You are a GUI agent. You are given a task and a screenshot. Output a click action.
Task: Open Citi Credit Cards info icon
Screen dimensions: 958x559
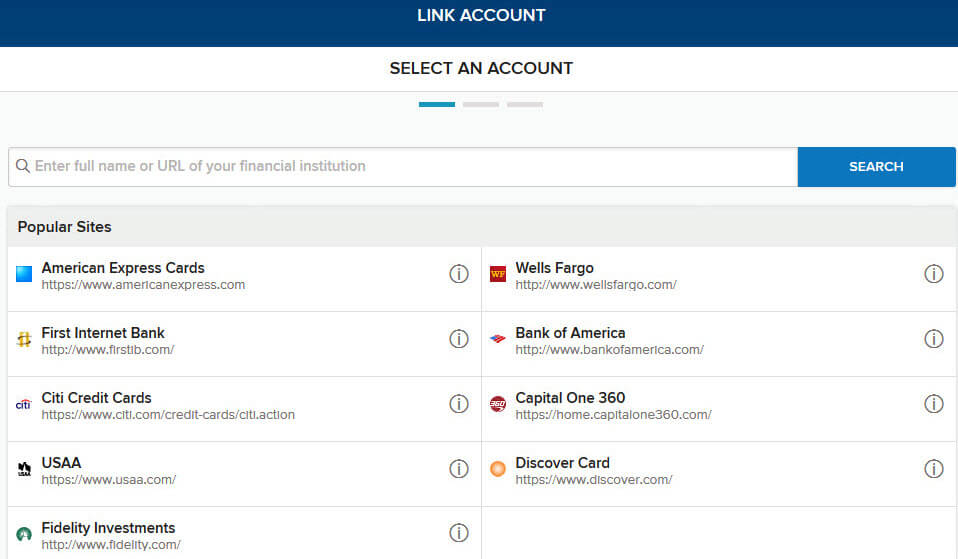pyautogui.click(x=459, y=404)
